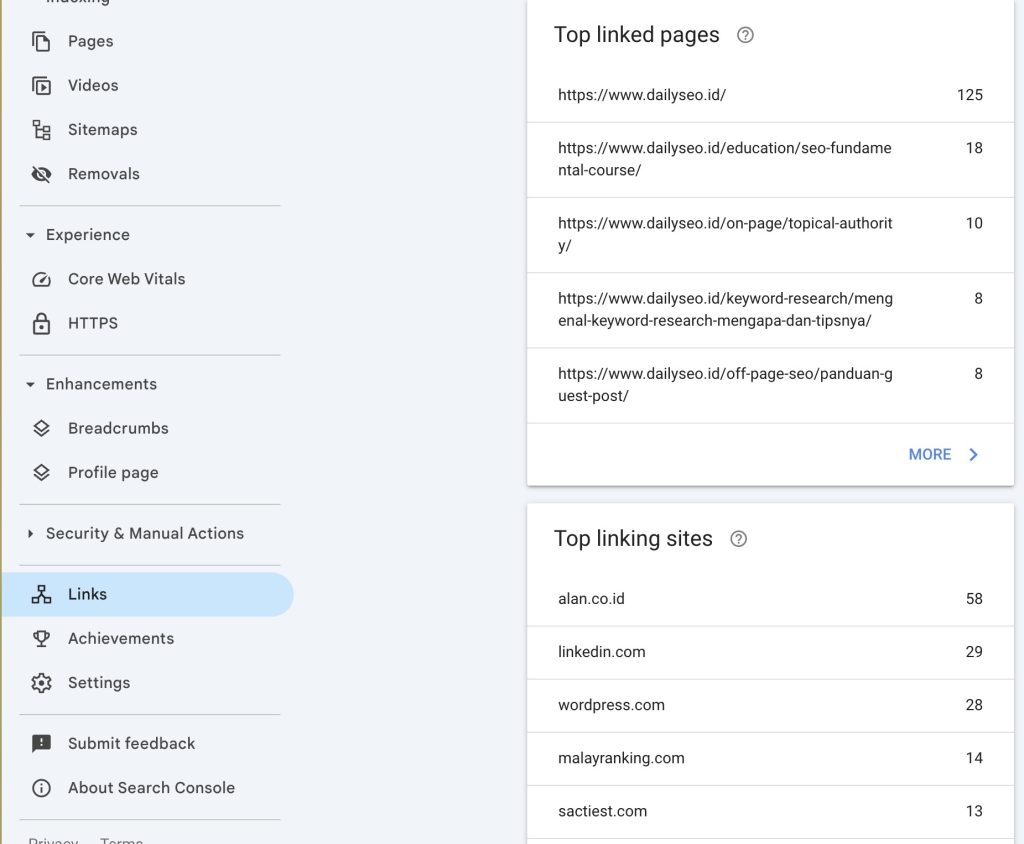Select the Links menu item
The image size is (1024, 844).
click(147, 594)
